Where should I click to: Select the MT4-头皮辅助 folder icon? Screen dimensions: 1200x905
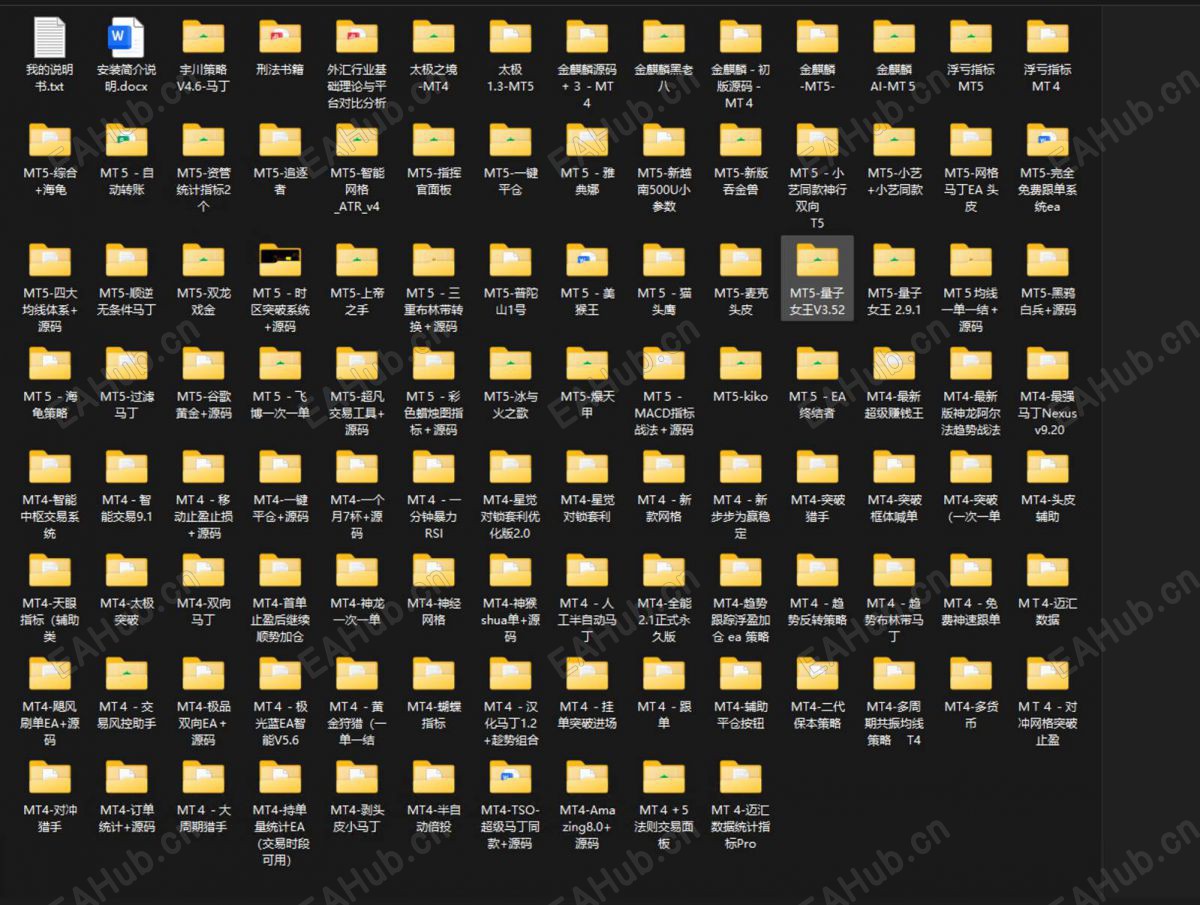coord(1047,467)
